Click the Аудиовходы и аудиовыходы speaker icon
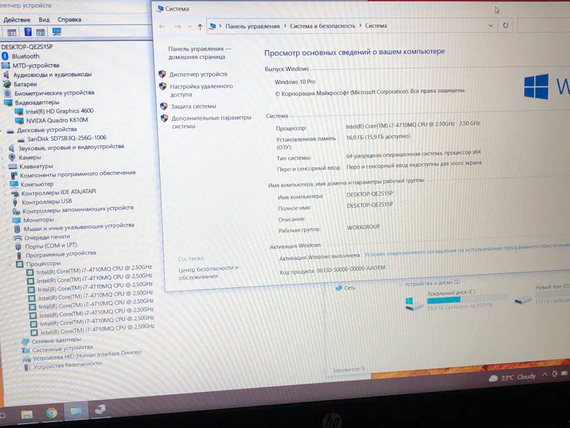This screenshot has width=570, height=428. 6,75
